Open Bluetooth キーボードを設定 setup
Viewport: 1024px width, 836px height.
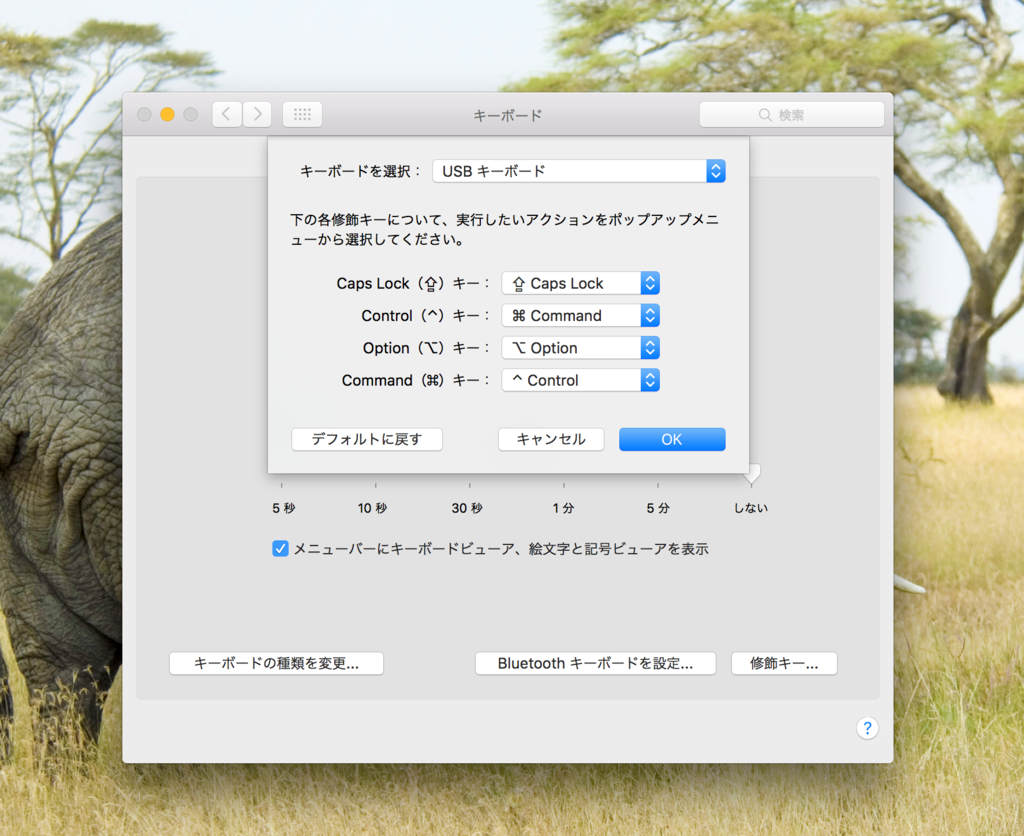(595, 663)
